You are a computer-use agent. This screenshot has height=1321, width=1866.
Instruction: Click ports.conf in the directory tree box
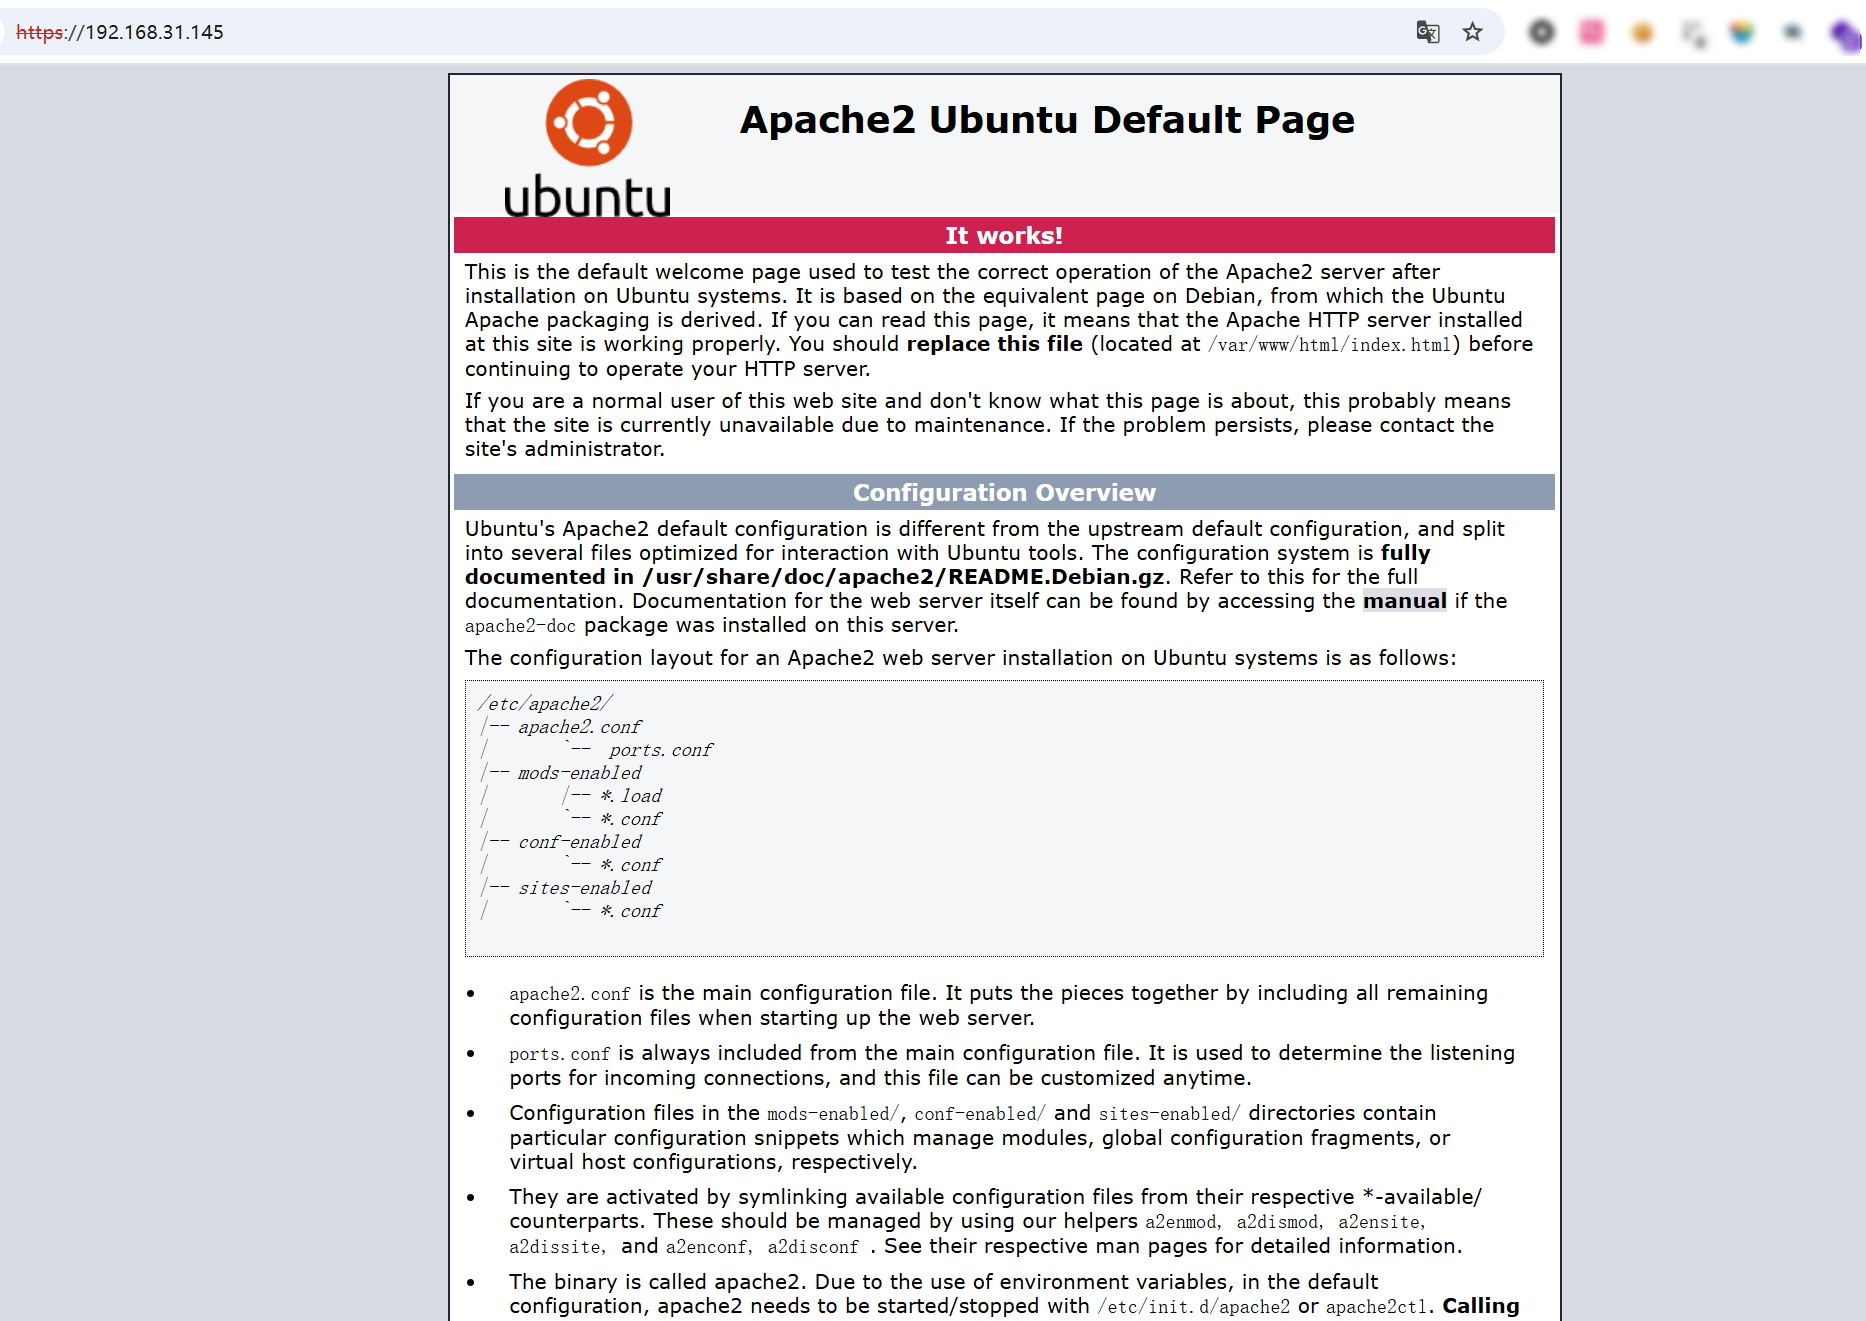(660, 750)
